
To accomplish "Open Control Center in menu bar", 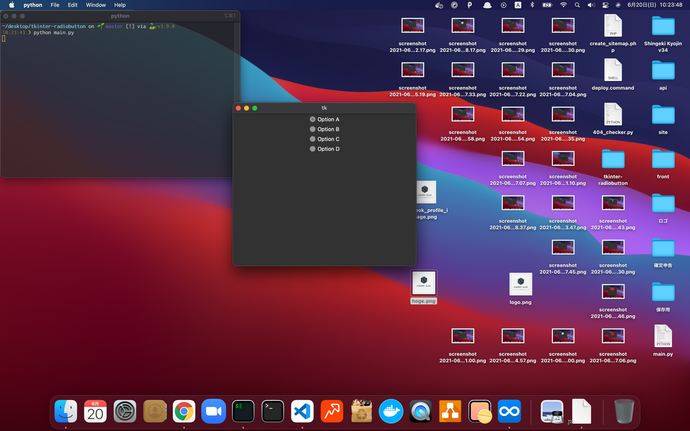I will click(x=605, y=5).
